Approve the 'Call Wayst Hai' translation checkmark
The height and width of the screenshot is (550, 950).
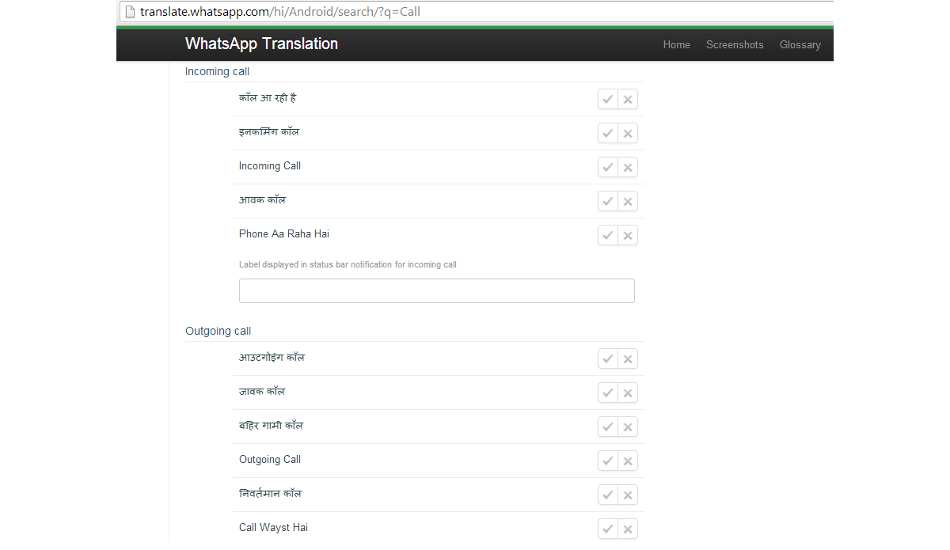(x=608, y=529)
